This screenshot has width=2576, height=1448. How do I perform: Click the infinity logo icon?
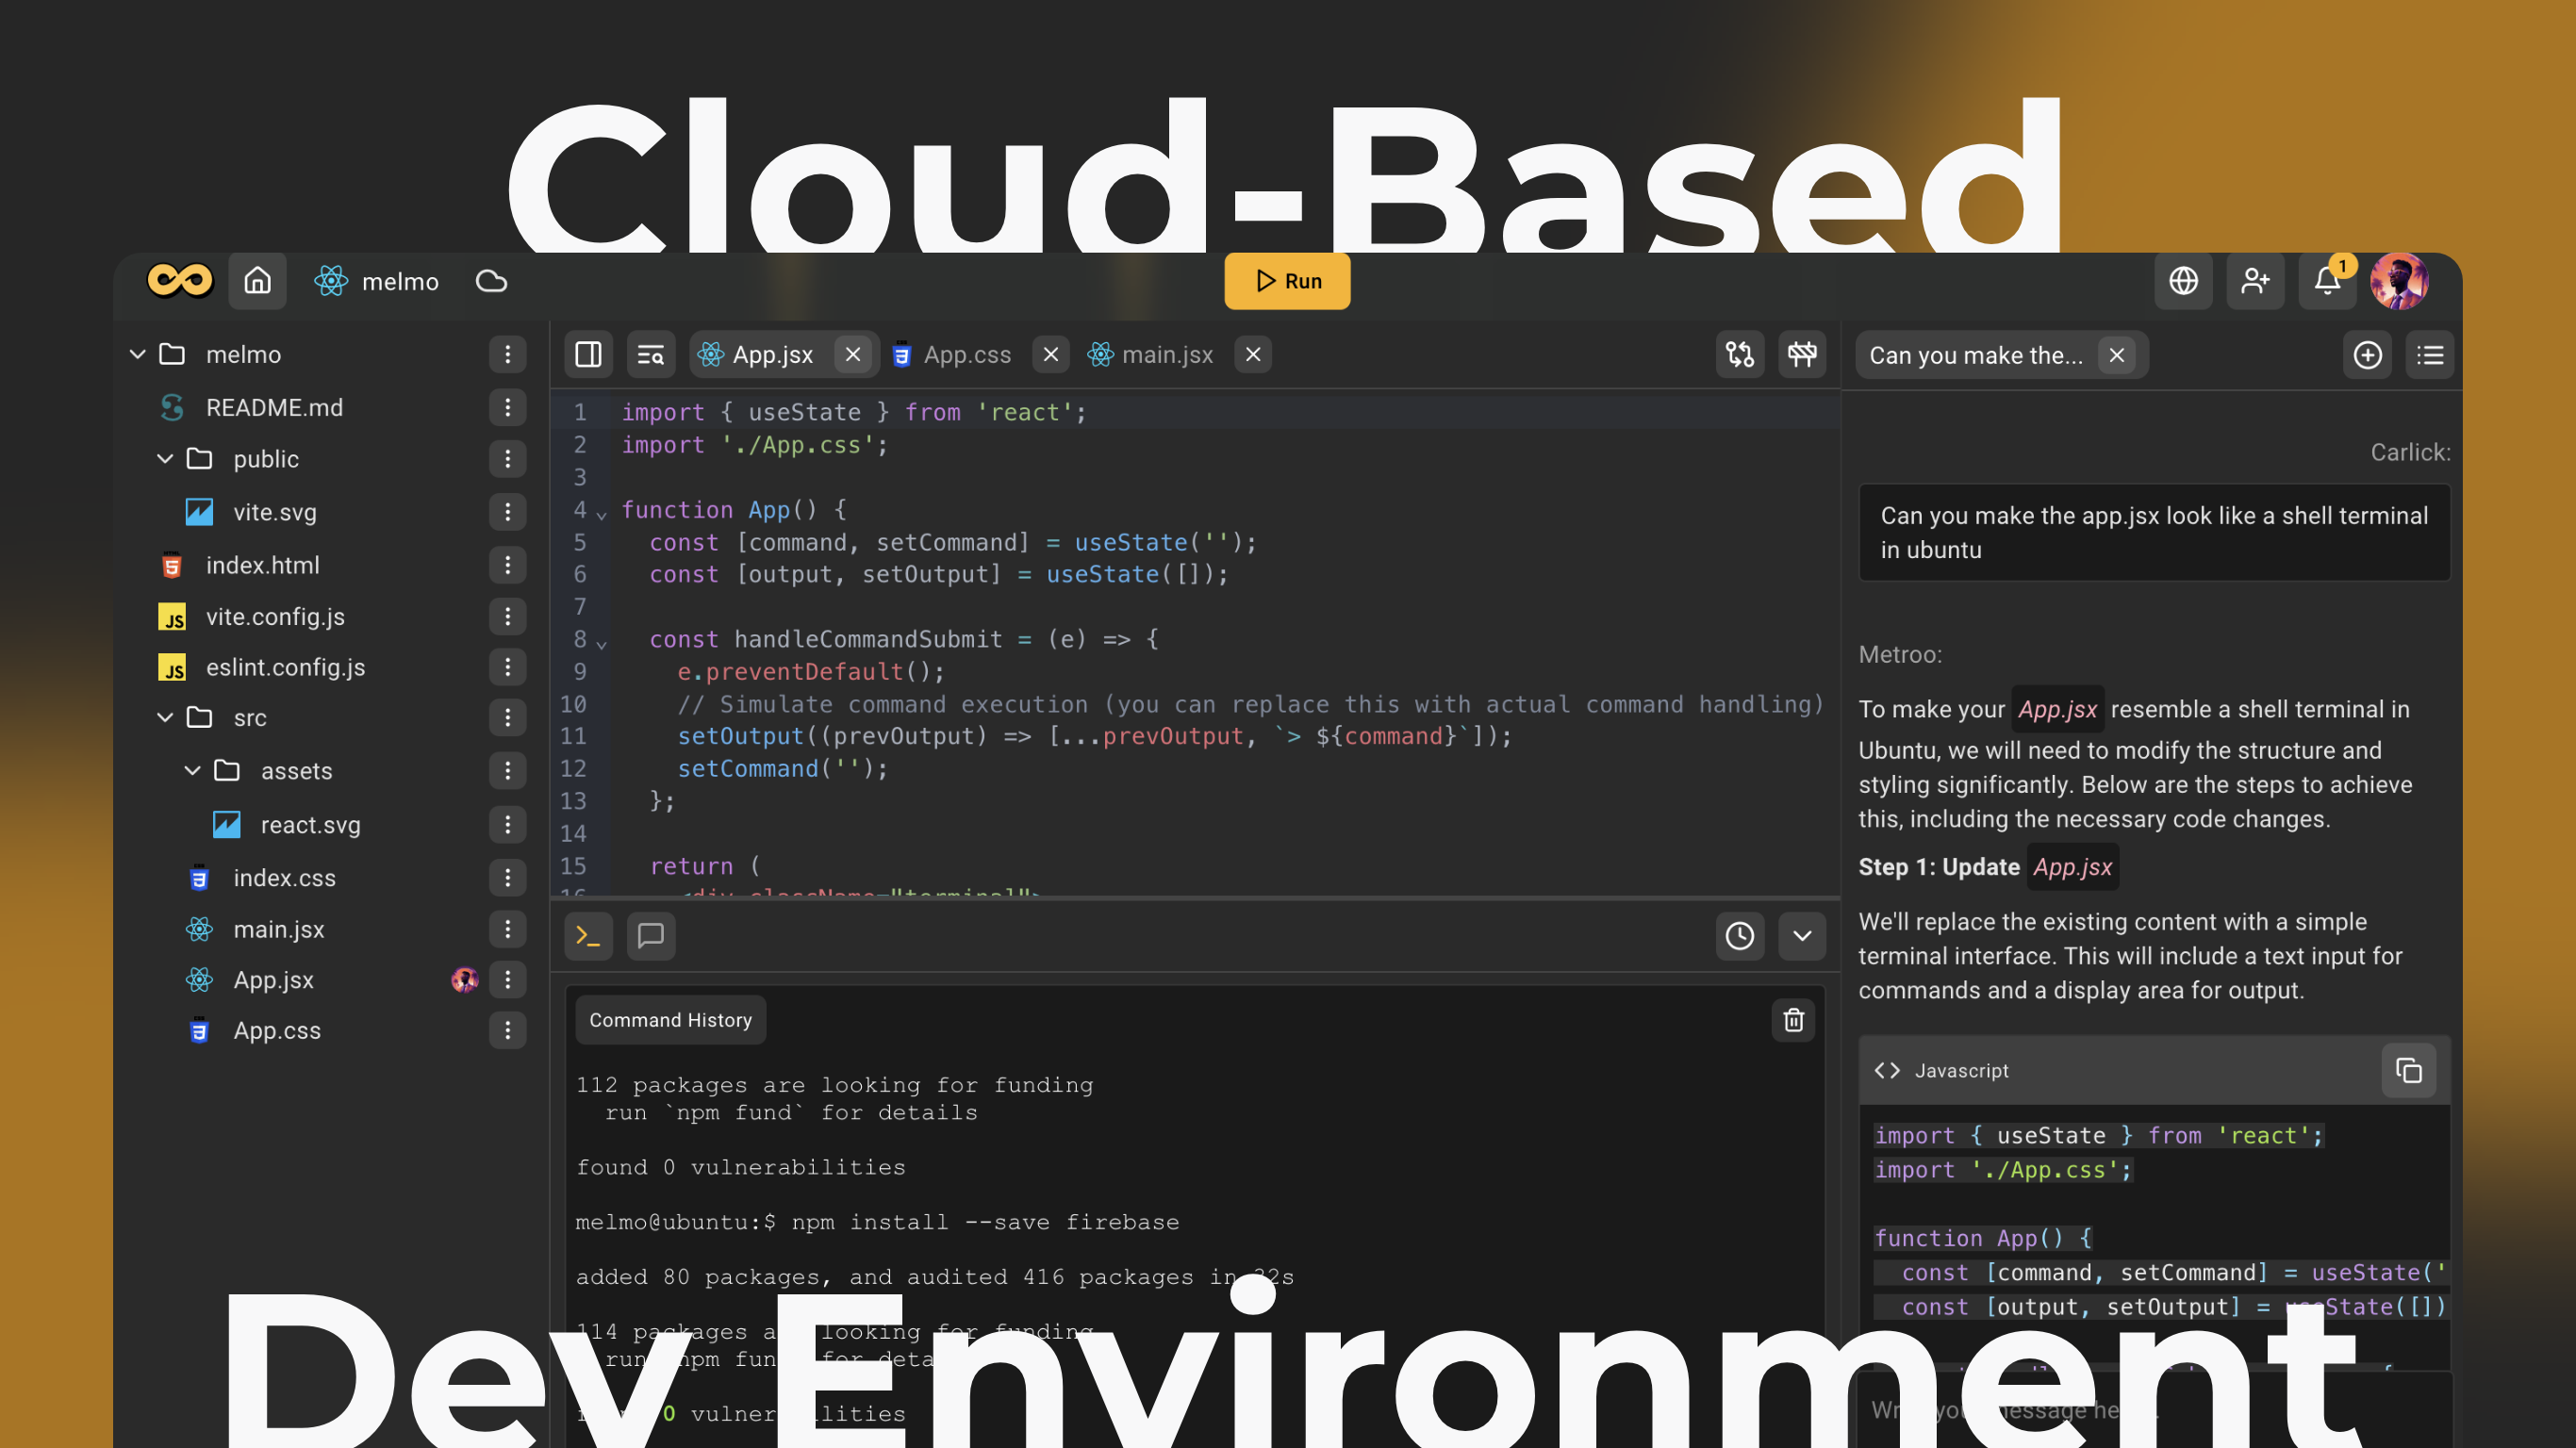point(180,280)
